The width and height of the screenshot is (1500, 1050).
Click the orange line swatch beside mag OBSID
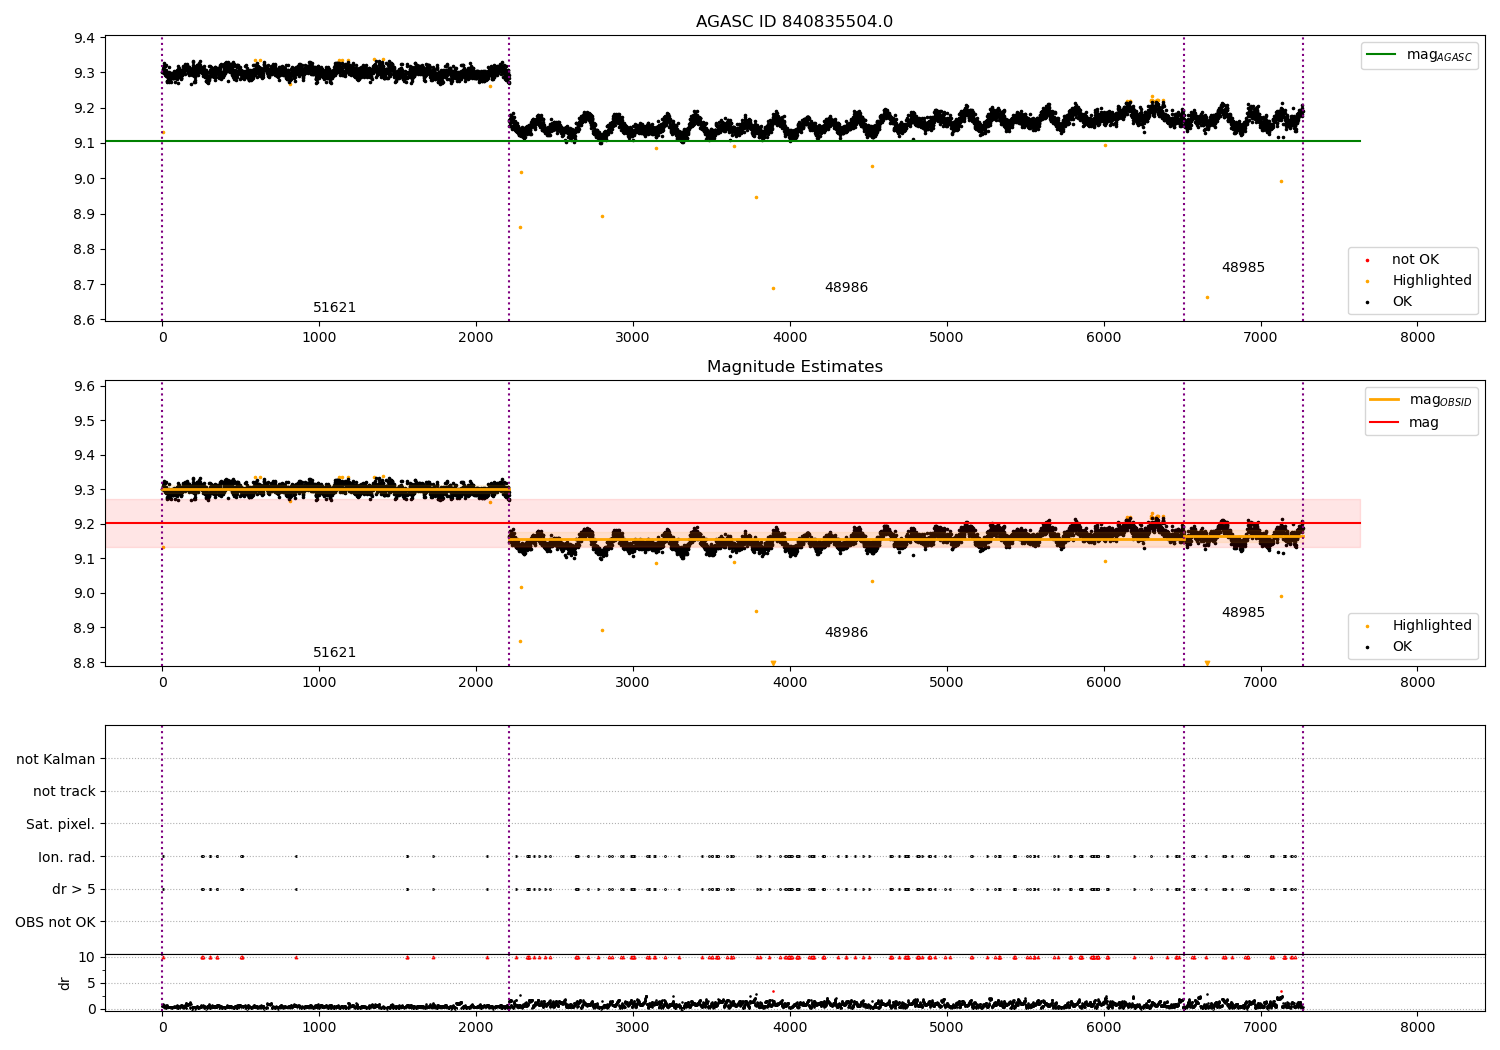click(x=1385, y=400)
